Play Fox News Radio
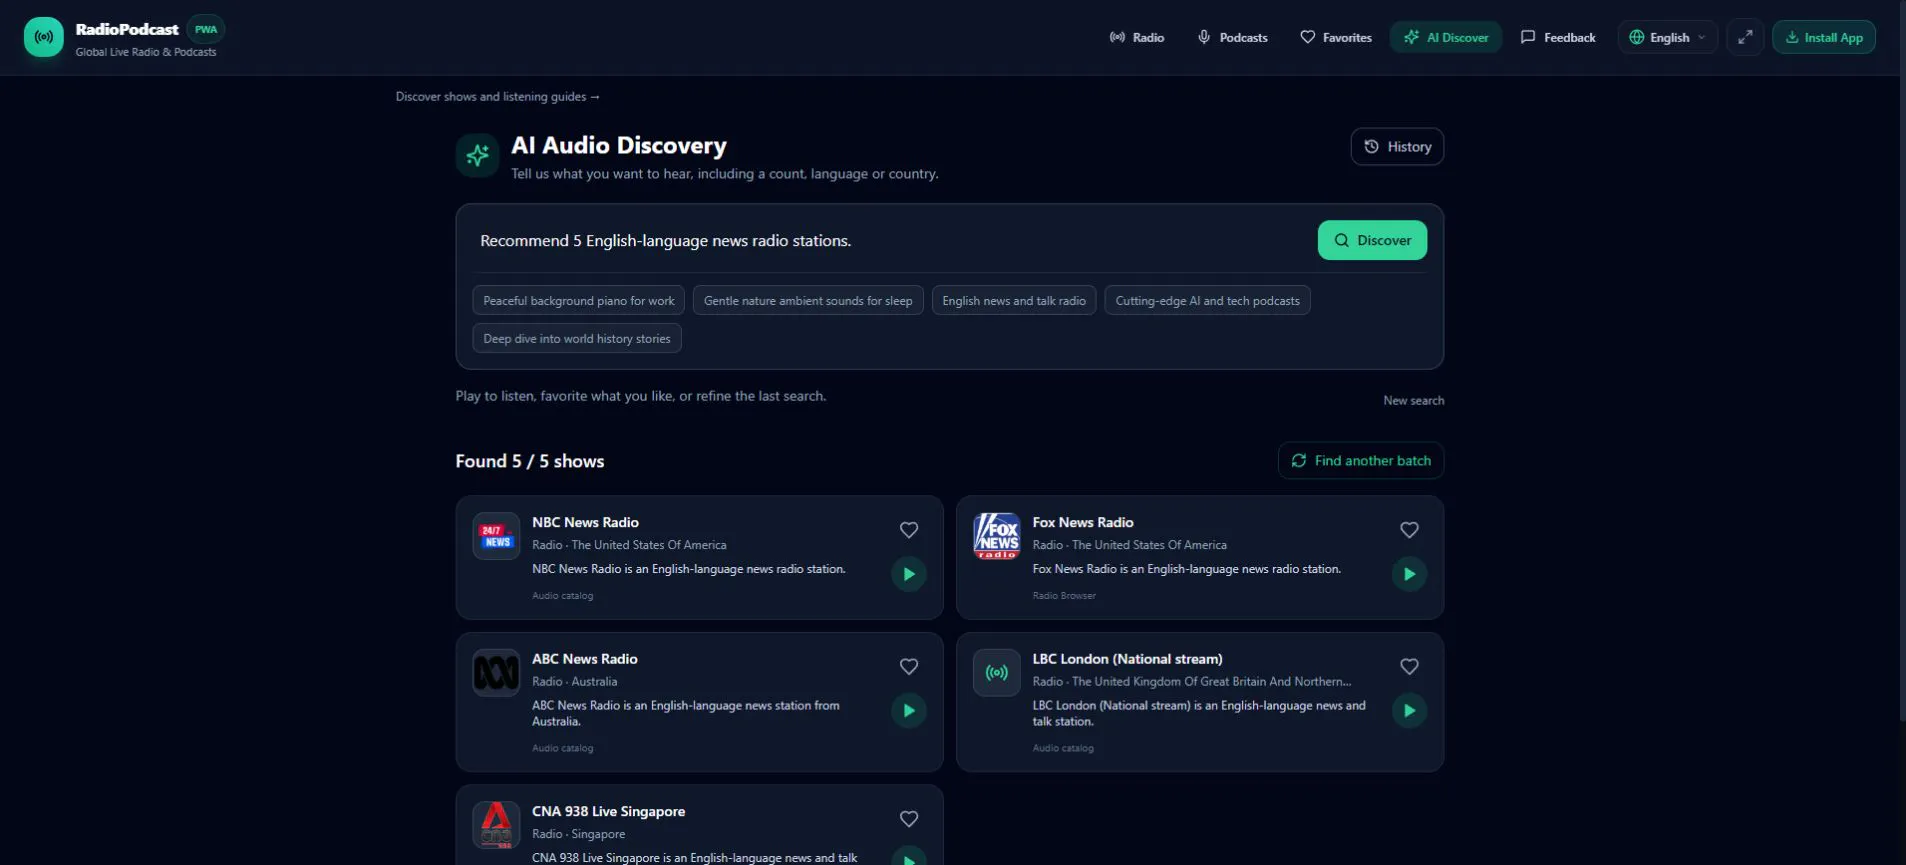This screenshot has width=1906, height=865. tap(1409, 574)
